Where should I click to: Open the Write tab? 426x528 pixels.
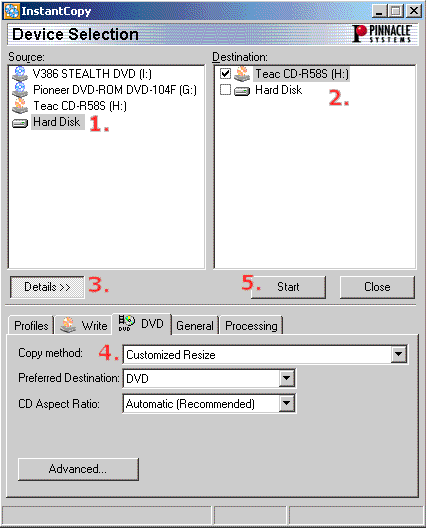click(x=84, y=325)
